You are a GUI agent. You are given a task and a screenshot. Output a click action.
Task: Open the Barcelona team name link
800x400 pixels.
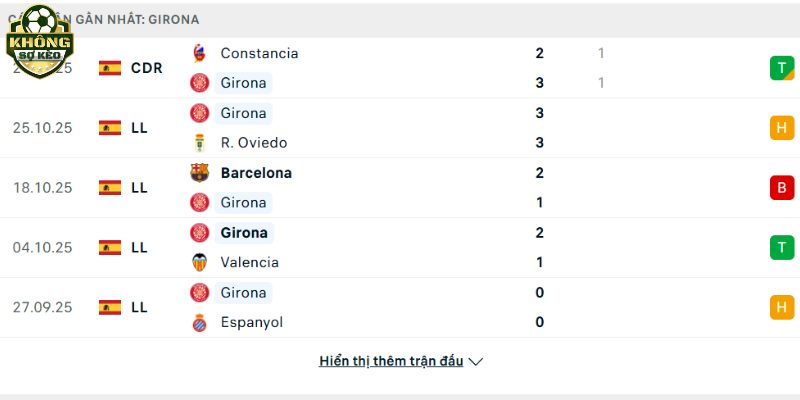(x=256, y=173)
